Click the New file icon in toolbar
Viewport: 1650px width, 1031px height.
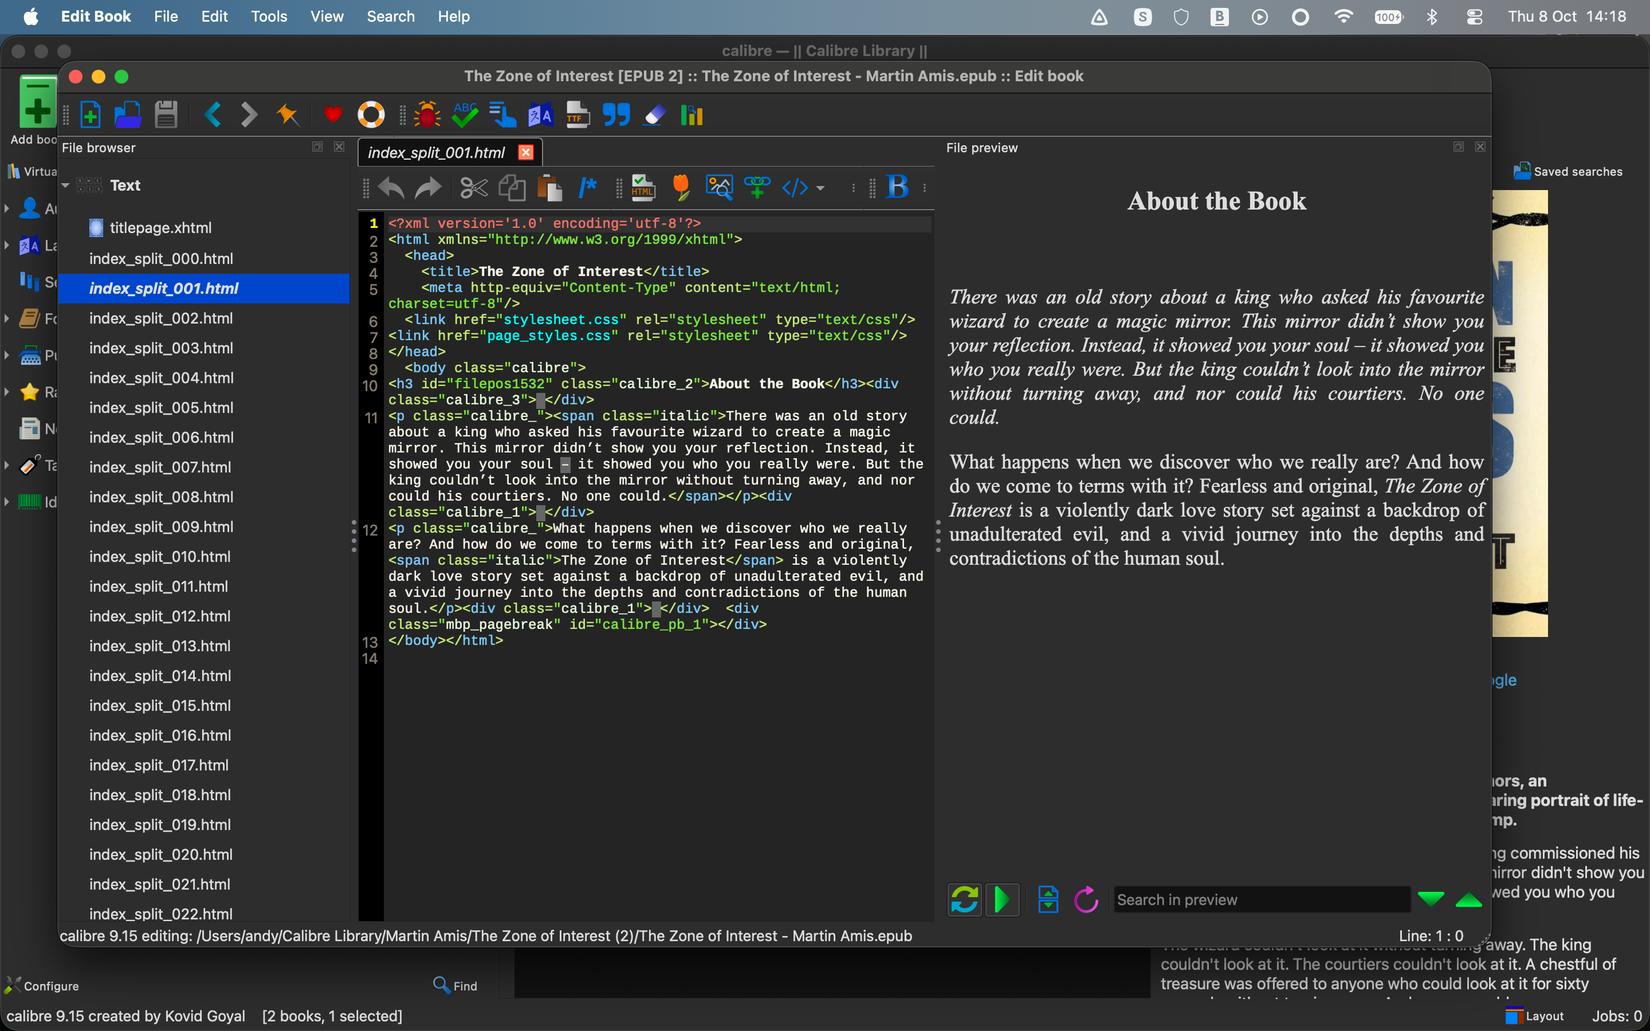(x=90, y=115)
